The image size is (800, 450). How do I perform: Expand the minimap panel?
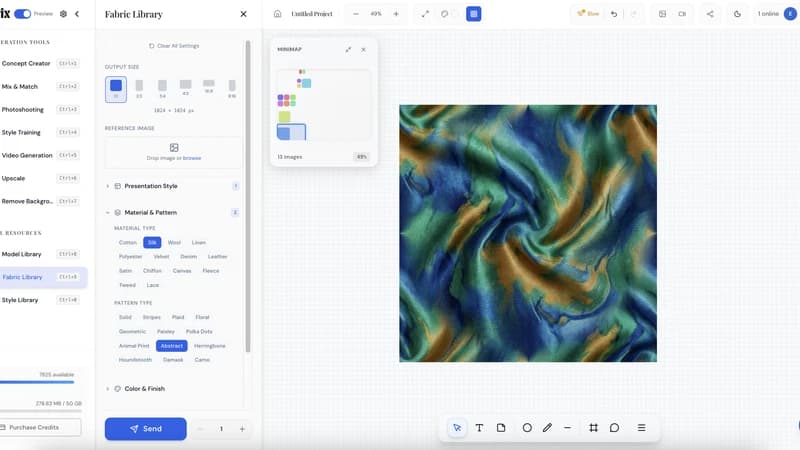coord(348,49)
